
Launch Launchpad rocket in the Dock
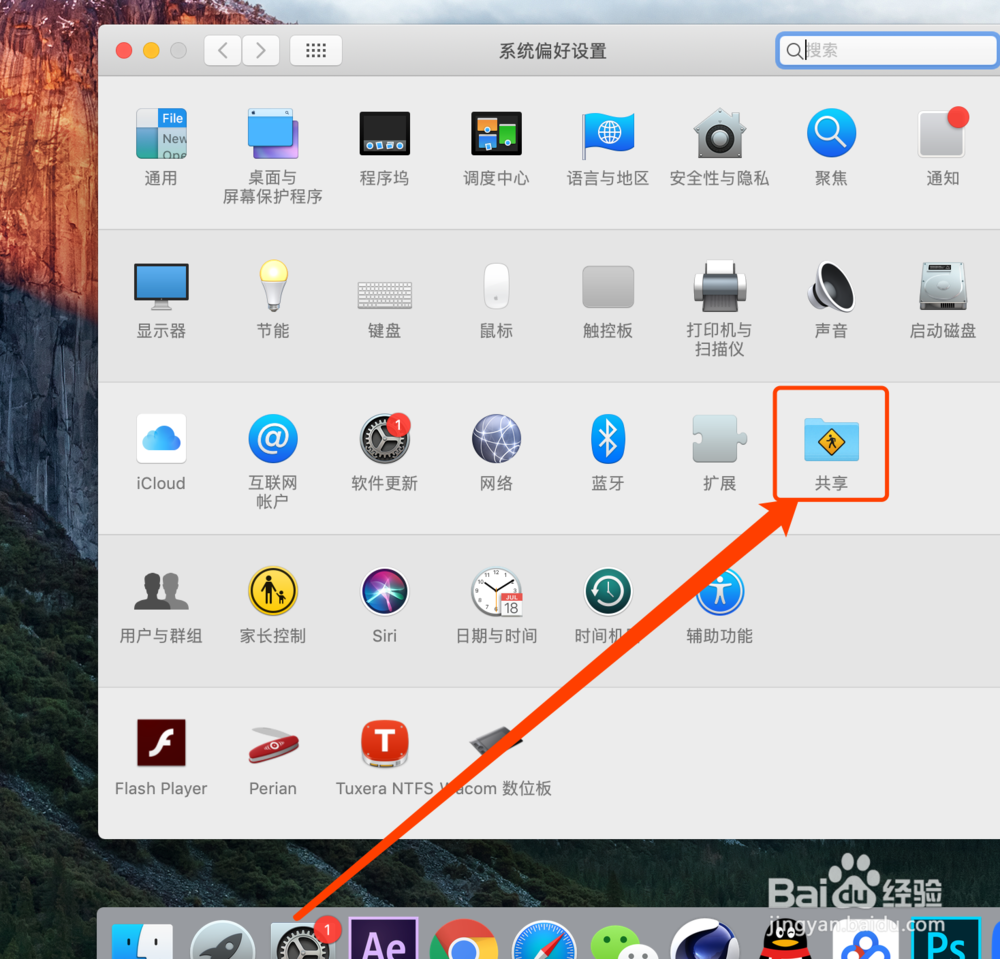tap(223, 941)
